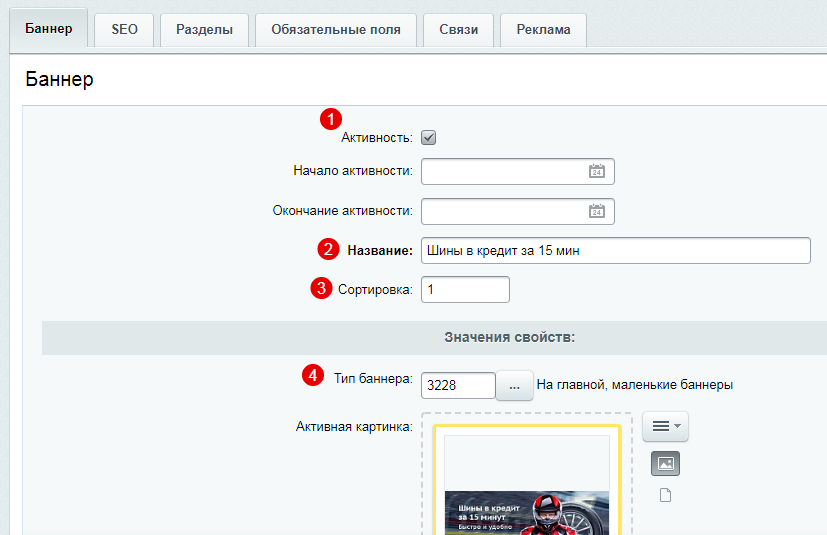Switch to the SEO tab

[x=124, y=30]
